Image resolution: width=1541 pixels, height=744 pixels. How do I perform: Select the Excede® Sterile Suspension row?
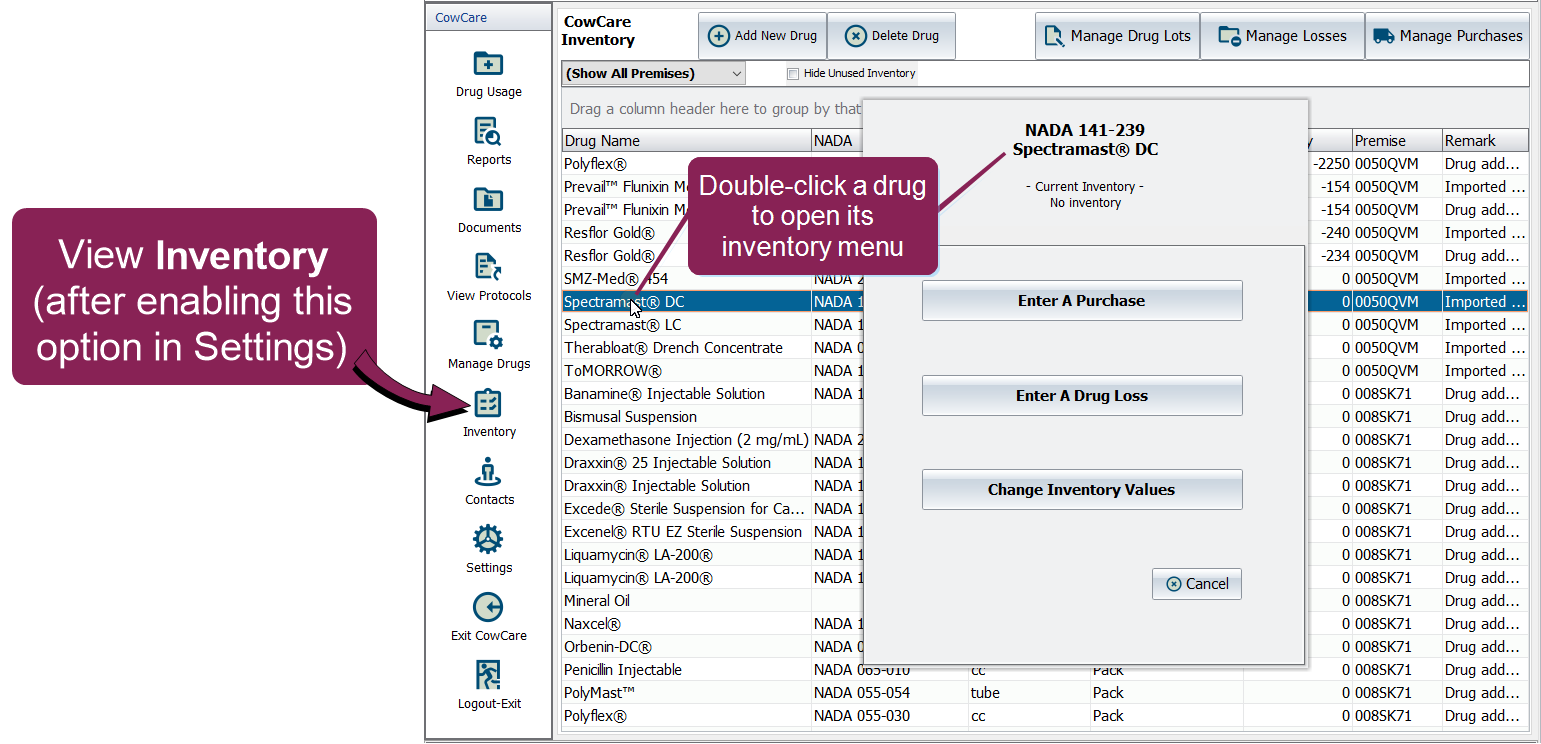pyautogui.click(x=1045, y=509)
